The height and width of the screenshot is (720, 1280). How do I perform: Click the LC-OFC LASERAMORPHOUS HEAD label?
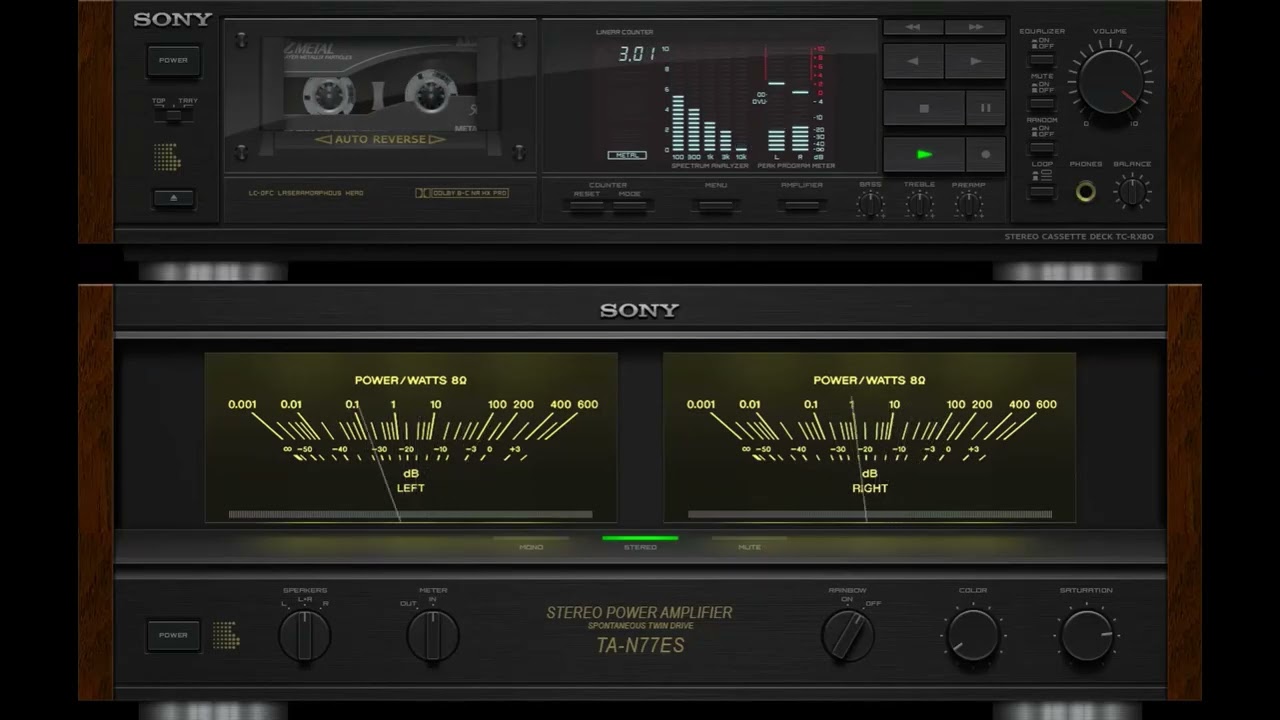pos(306,193)
